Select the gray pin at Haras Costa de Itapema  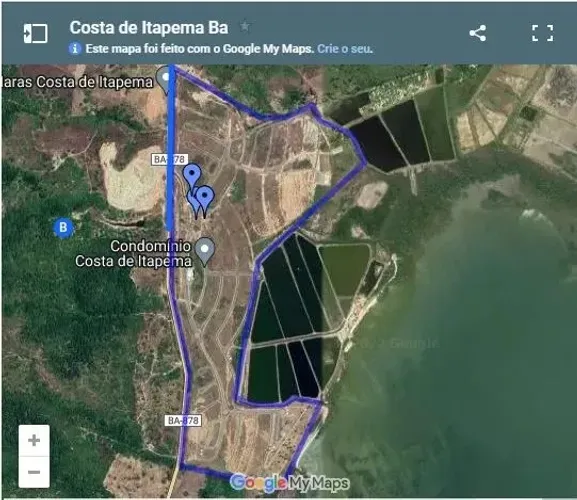[164, 79]
